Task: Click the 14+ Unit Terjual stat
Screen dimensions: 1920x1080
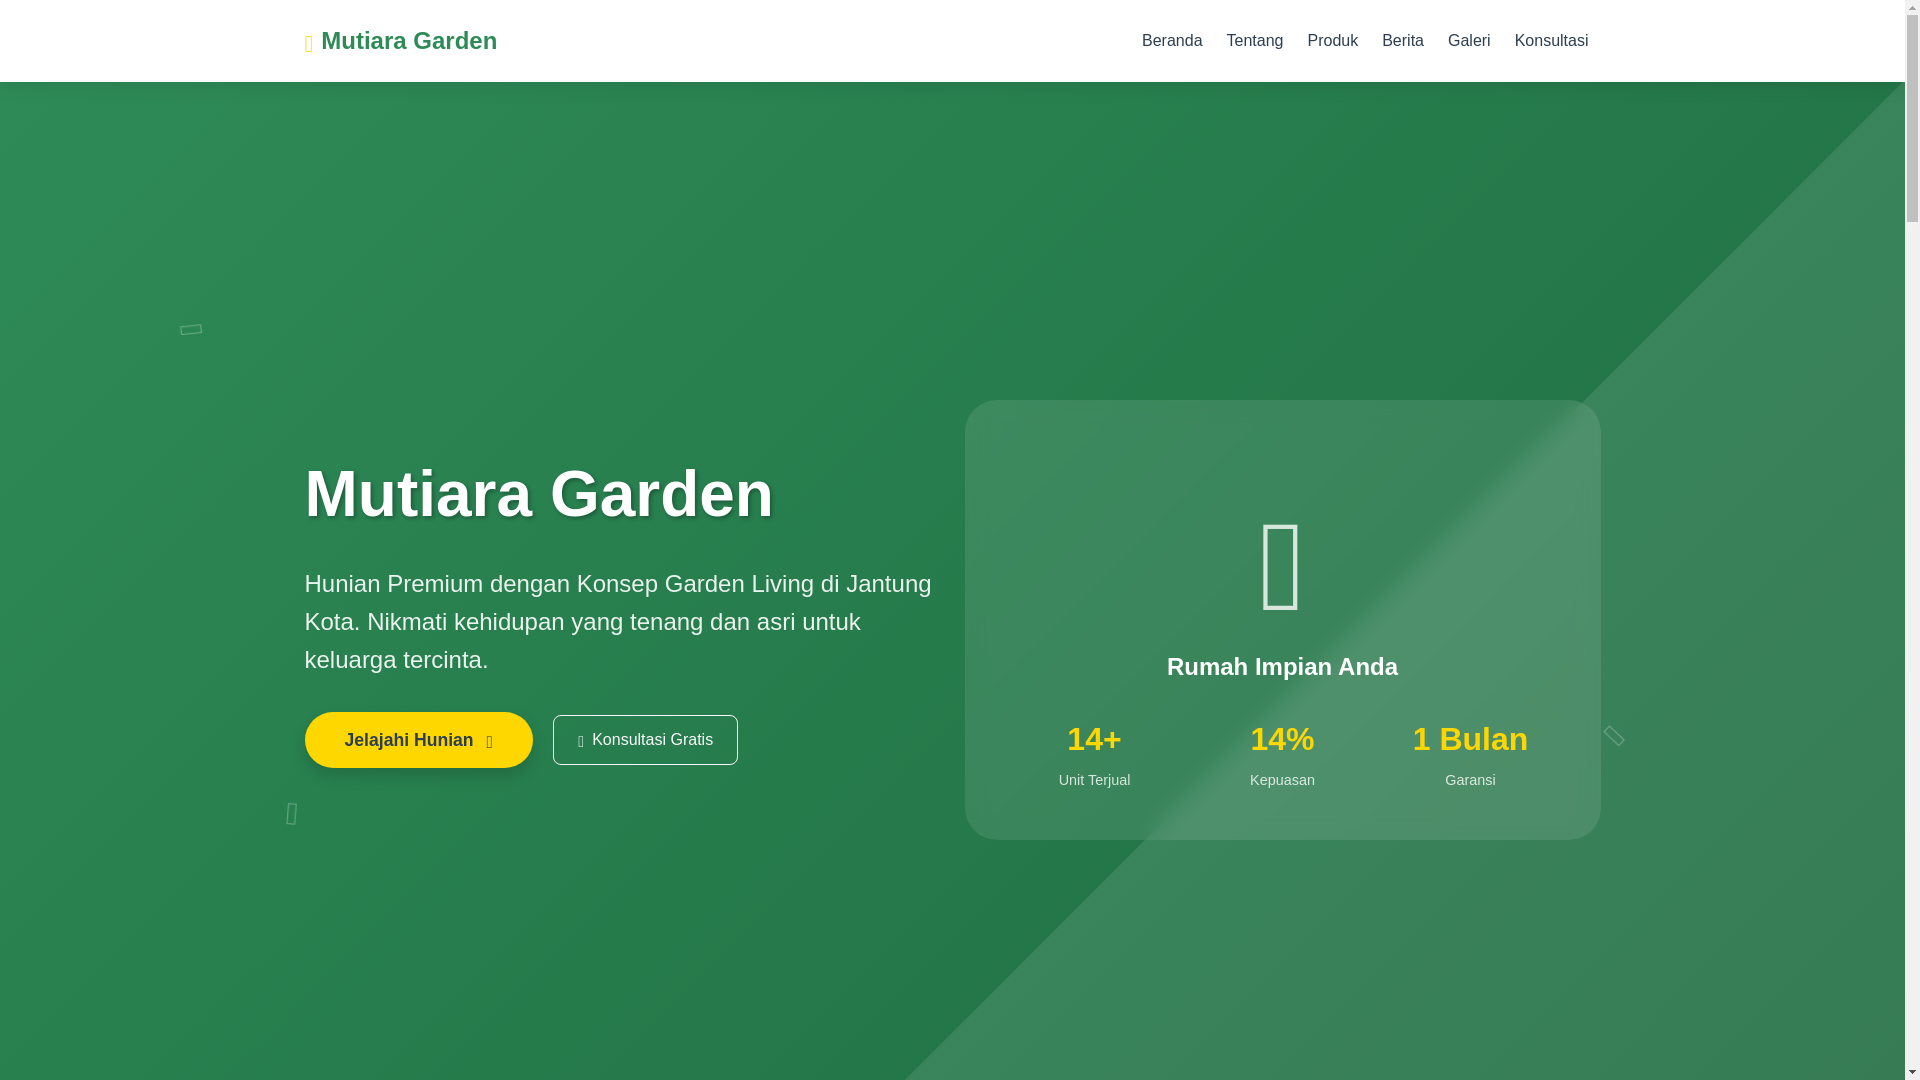Action: [1094, 754]
